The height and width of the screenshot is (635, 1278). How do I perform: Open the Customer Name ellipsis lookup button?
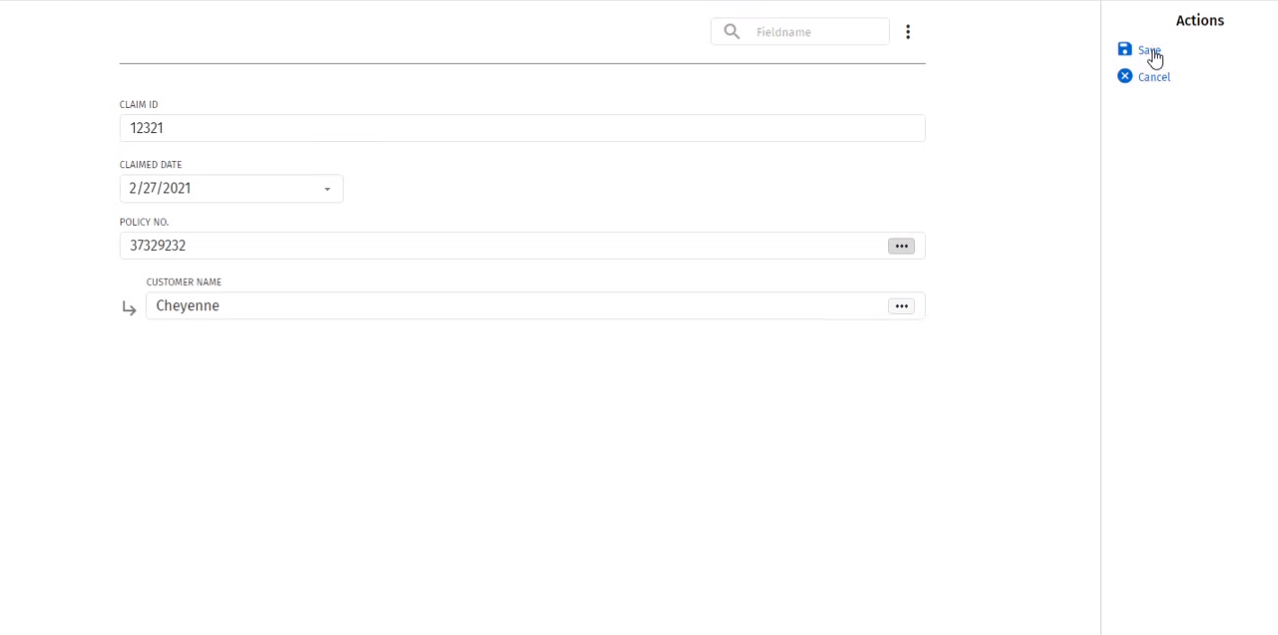tap(901, 306)
